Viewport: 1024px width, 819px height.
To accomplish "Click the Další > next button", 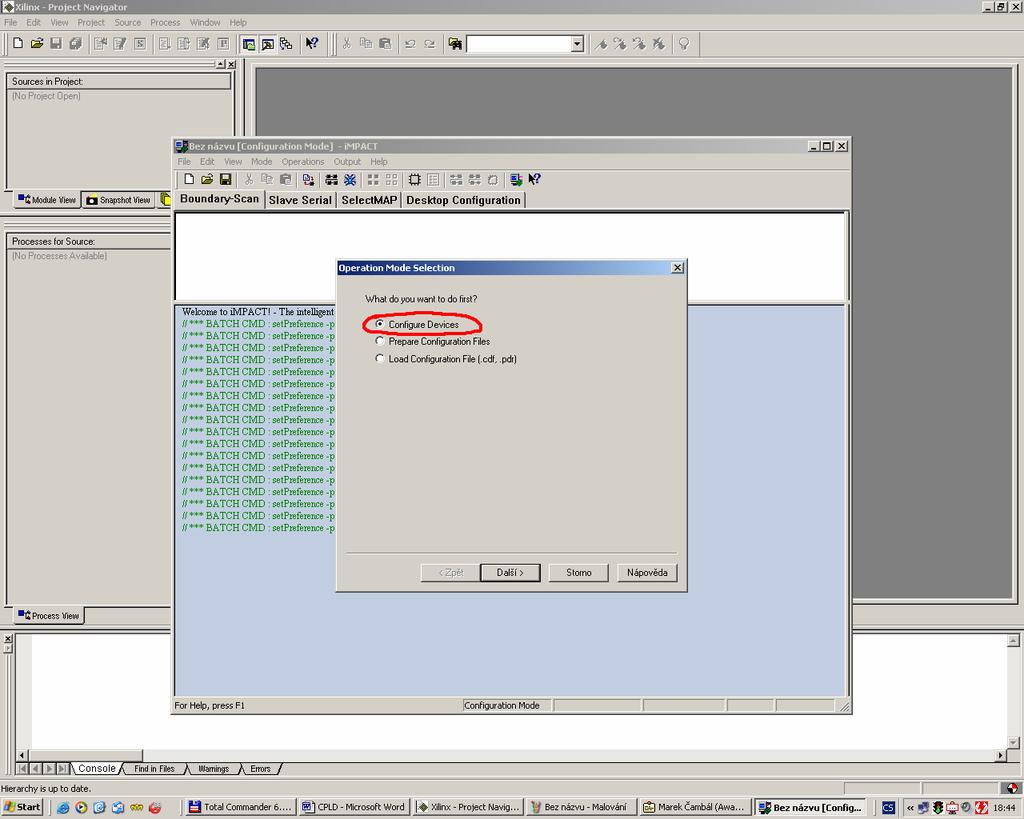I will coord(510,572).
